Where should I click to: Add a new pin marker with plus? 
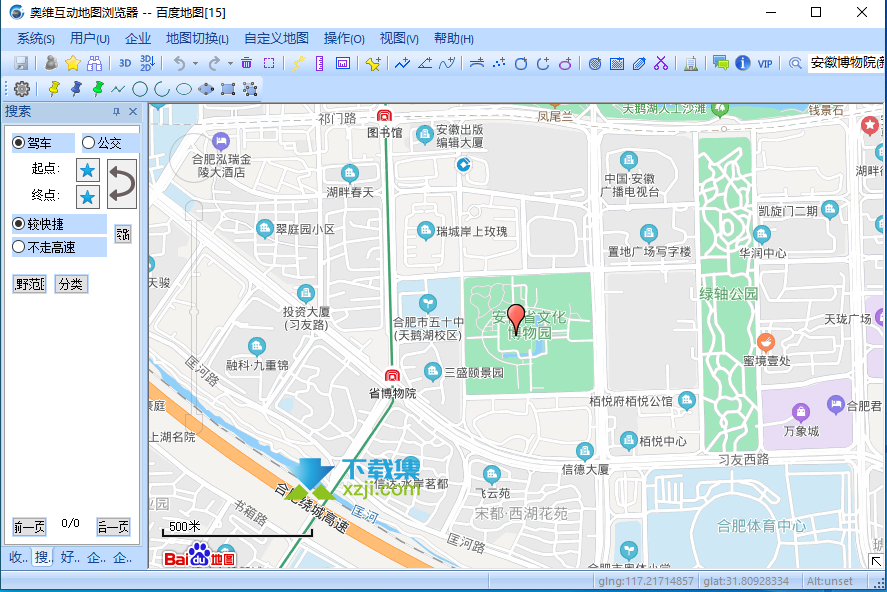[373, 63]
